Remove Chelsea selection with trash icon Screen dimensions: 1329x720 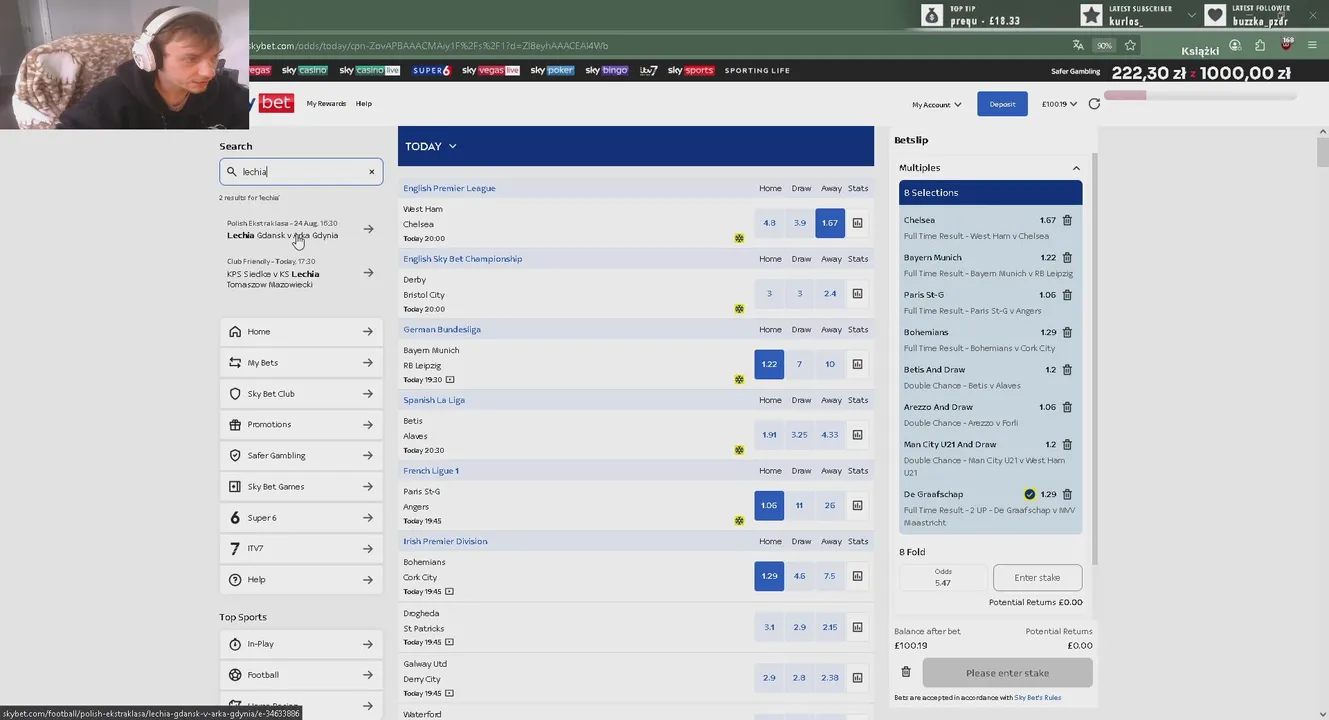1067,220
